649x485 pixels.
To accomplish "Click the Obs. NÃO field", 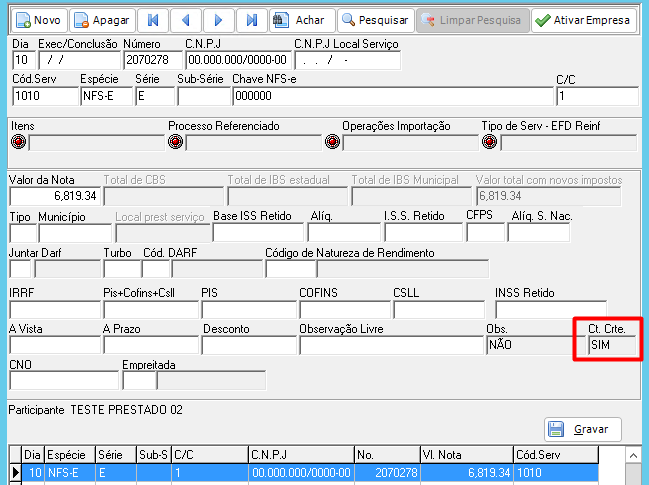I will pos(536,345).
